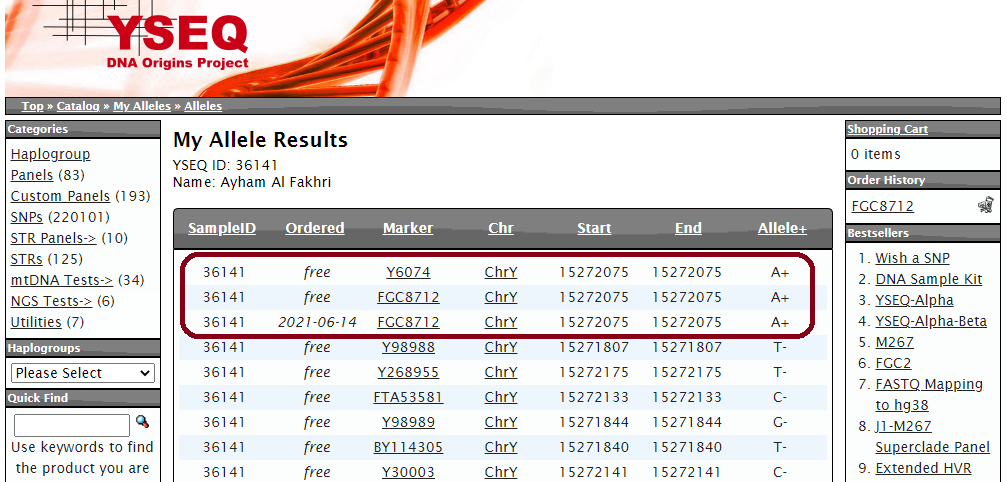1007x482 pixels.
Task: Navigate to Top in breadcrumb bar
Action: pyautogui.click(x=33, y=106)
